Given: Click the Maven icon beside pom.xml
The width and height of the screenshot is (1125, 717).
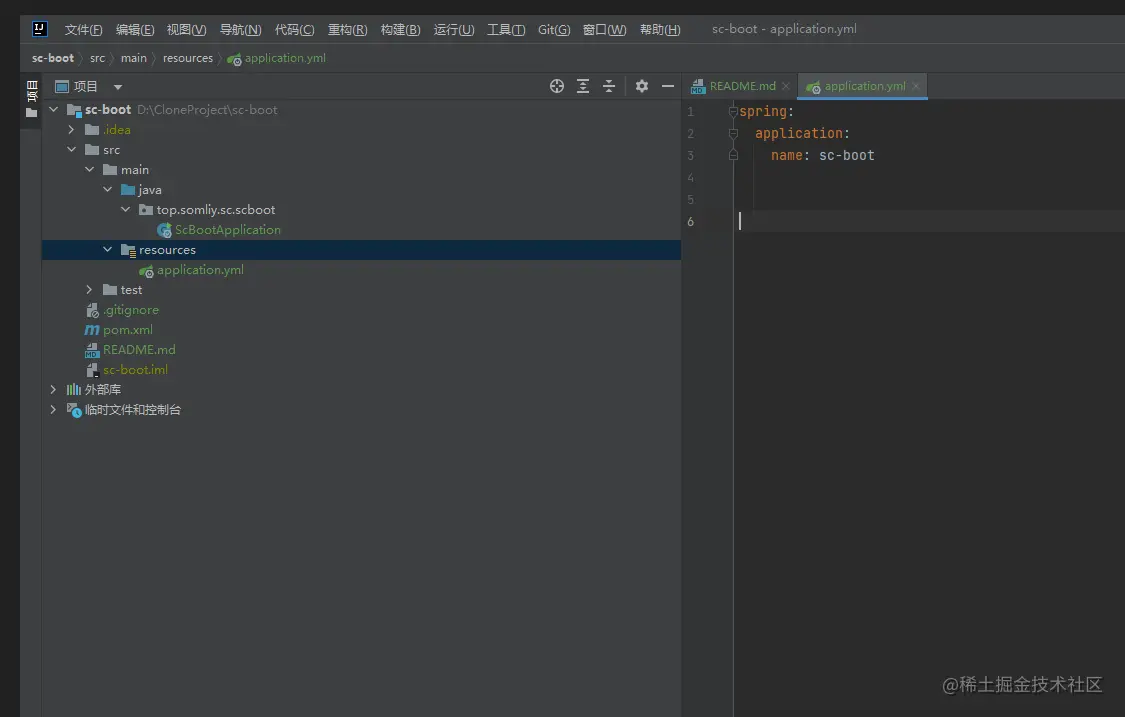Looking at the screenshot, I should coord(92,330).
